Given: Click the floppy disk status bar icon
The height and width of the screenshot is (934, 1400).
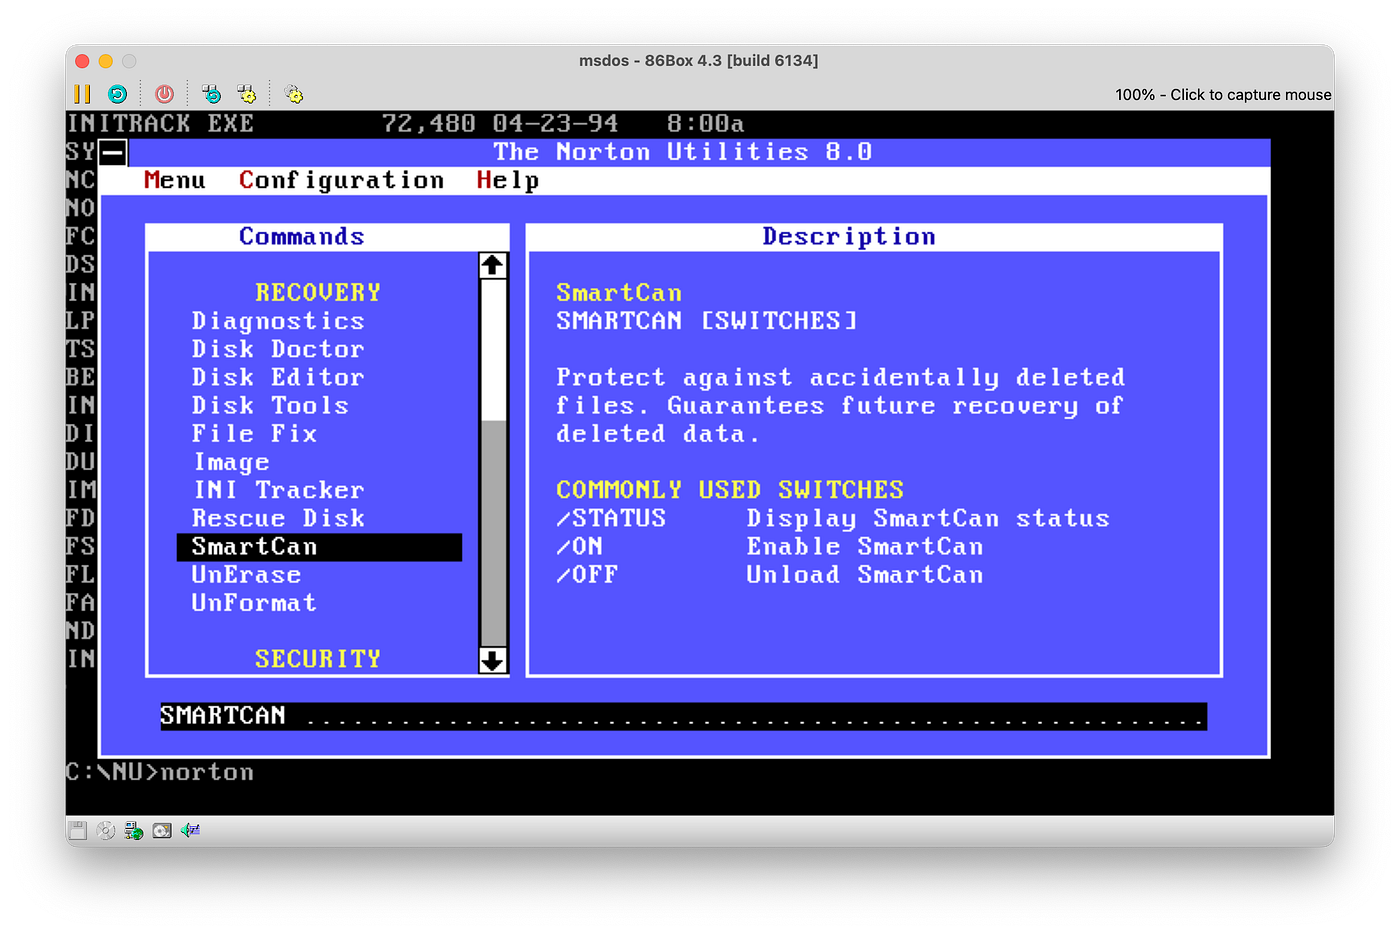Looking at the screenshot, I should point(77,830).
